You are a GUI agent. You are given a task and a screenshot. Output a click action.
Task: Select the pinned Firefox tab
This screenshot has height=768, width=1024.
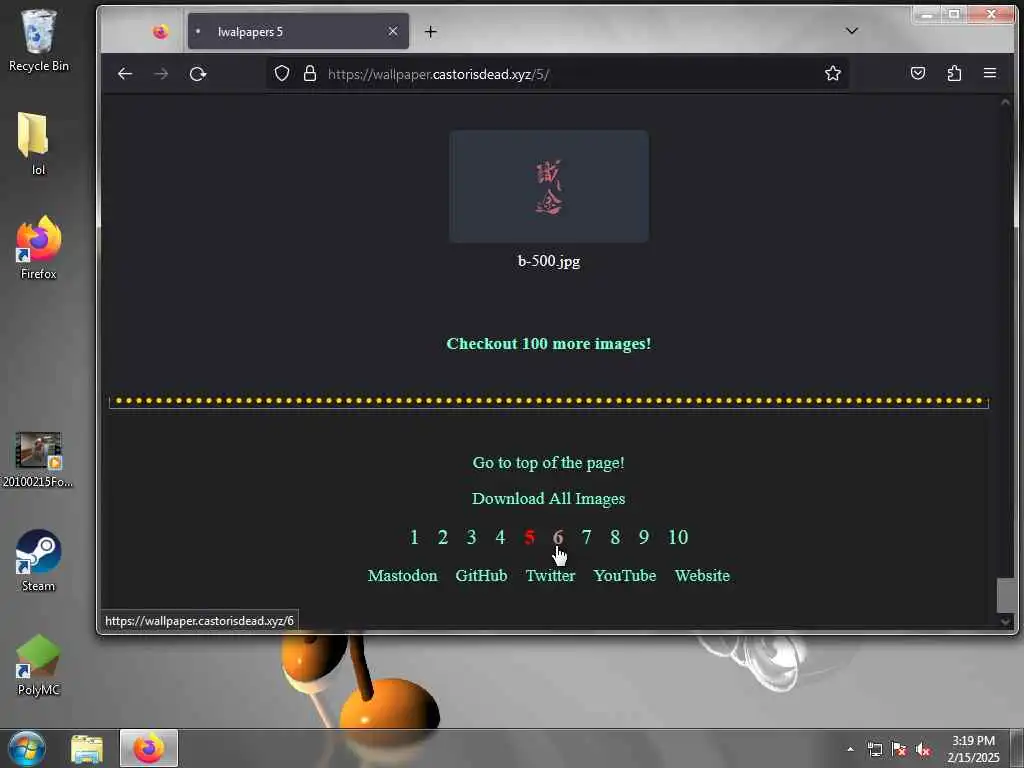160,31
